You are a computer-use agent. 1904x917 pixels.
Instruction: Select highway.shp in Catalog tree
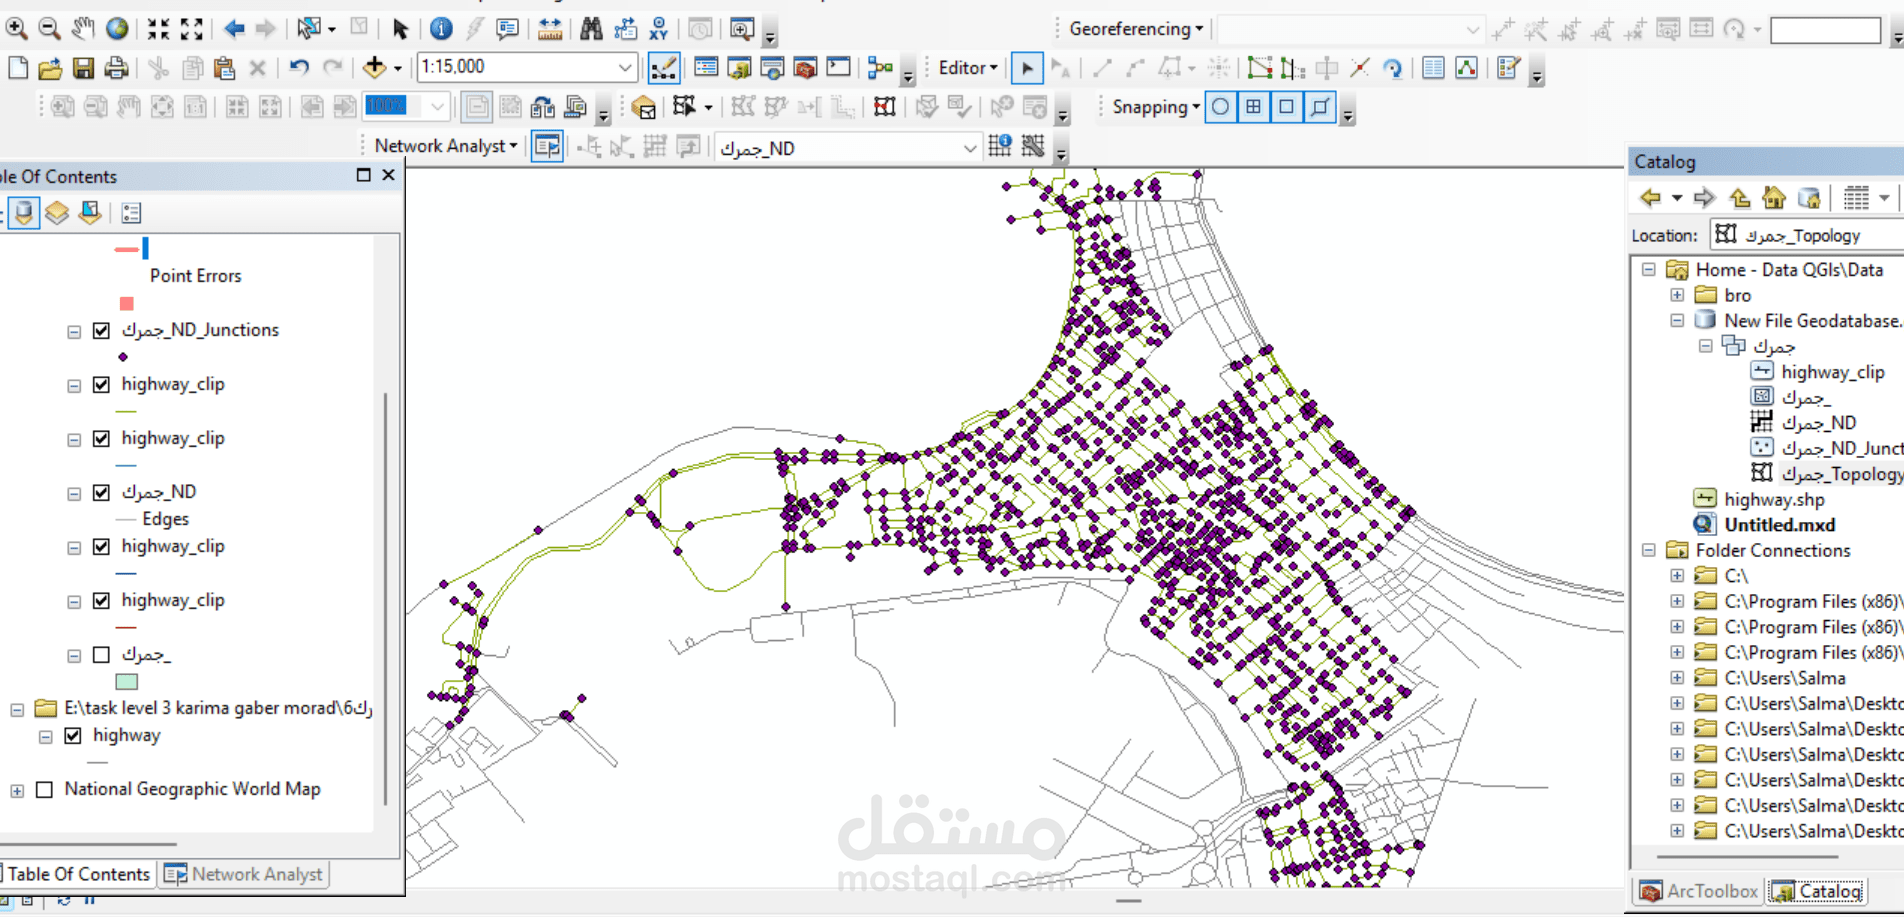point(1774,499)
